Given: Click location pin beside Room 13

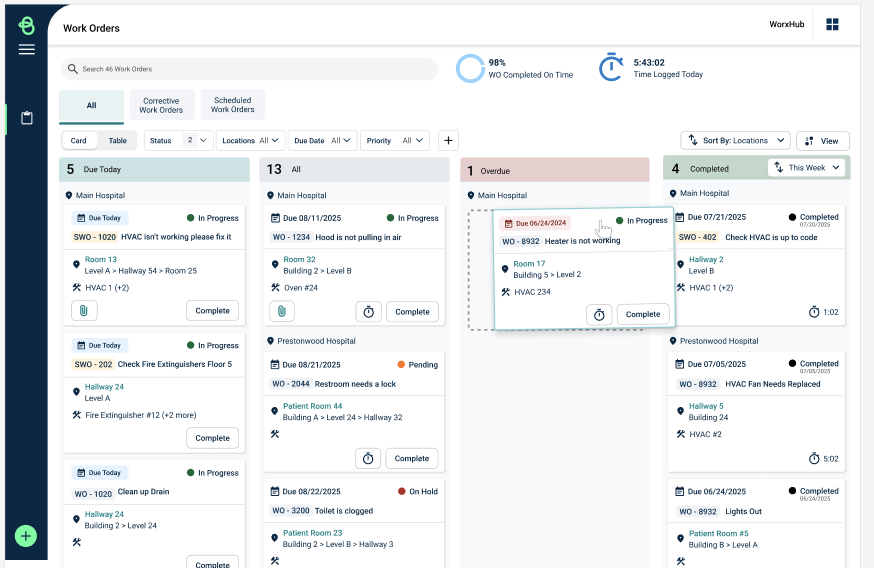Looking at the screenshot, I should pyautogui.click(x=76, y=264).
